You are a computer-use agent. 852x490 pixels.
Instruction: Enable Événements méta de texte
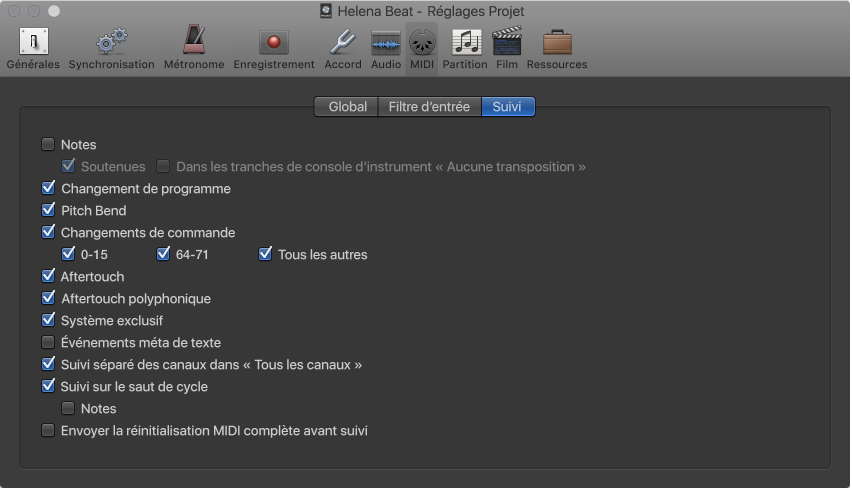[48, 342]
